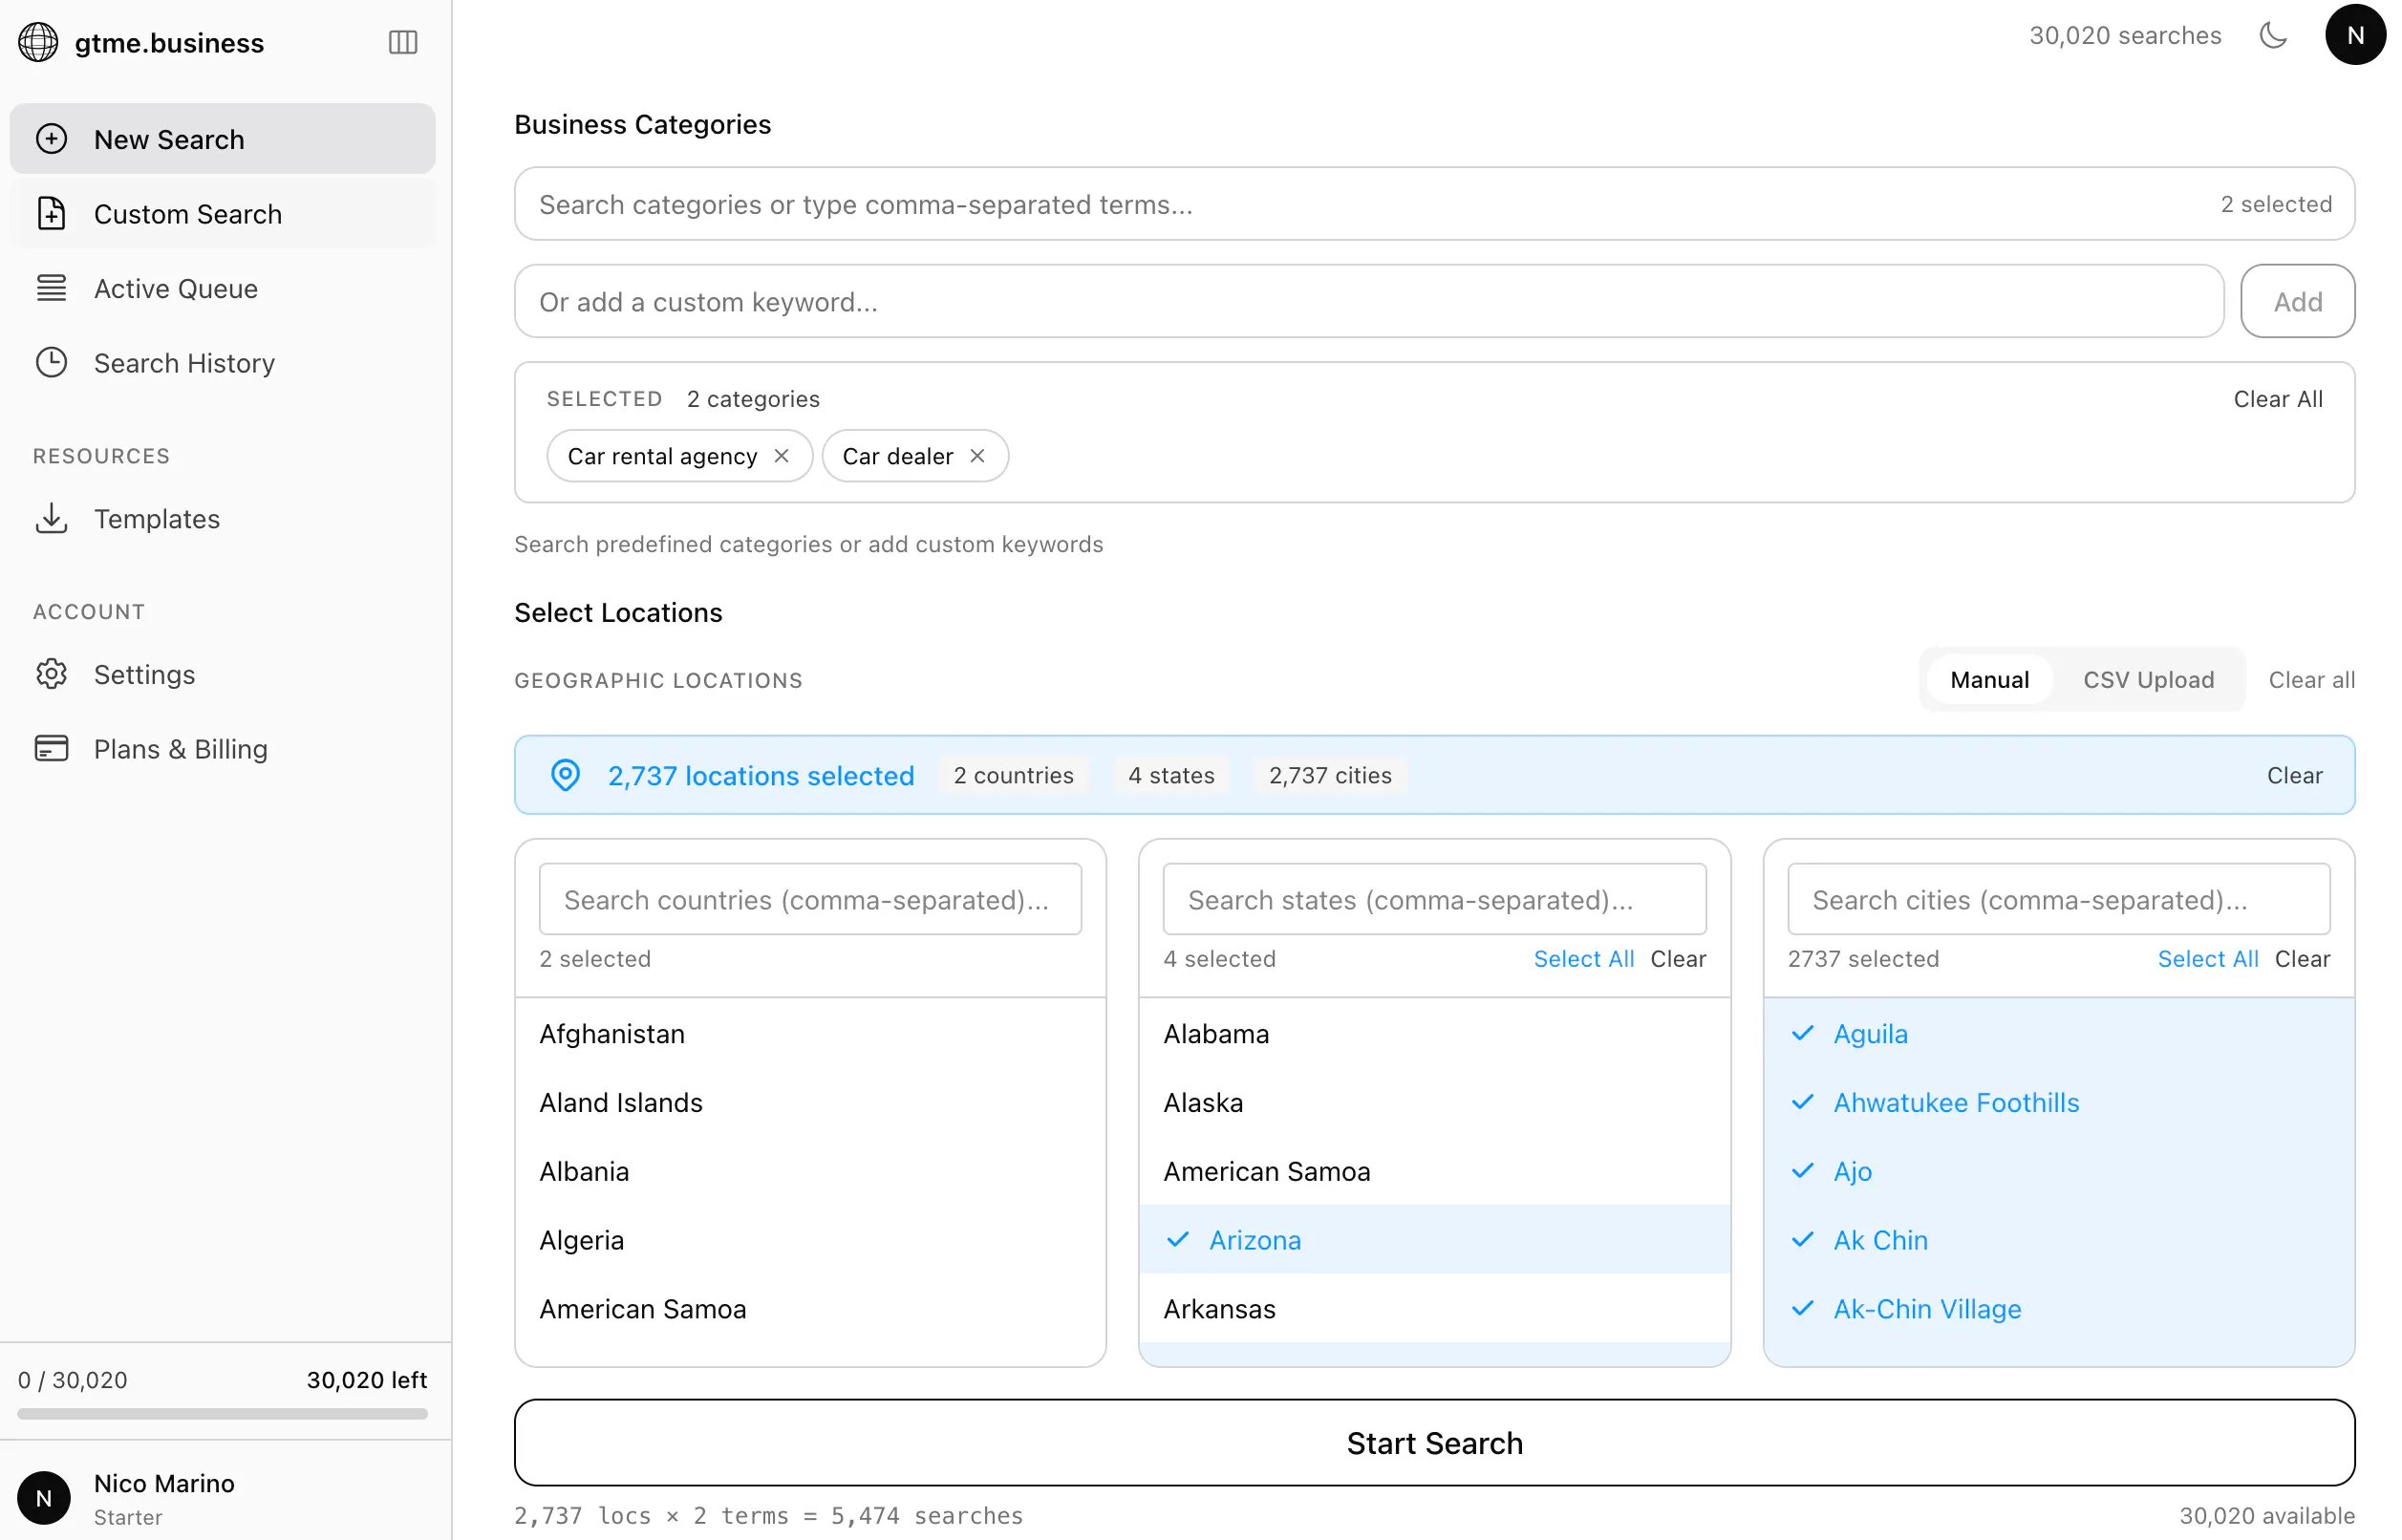Click the Settings gear icon
Screen dimensions: 2402x1540
coord(52,674)
